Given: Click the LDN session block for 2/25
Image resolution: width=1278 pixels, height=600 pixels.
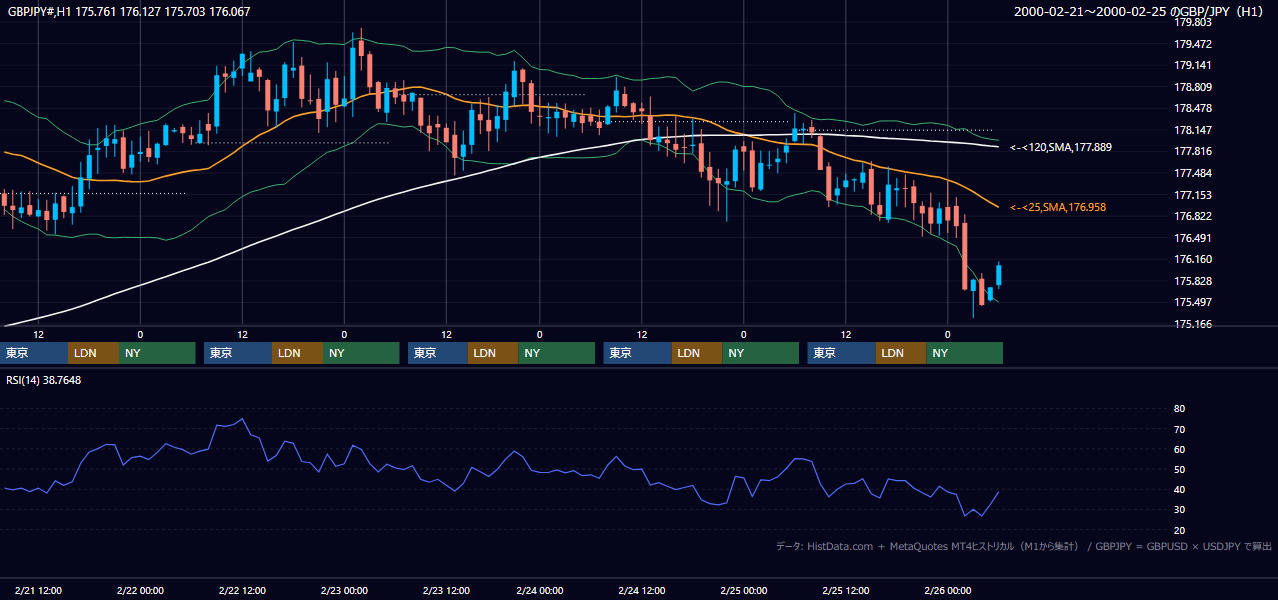Looking at the screenshot, I should pyautogui.click(x=901, y=353).
